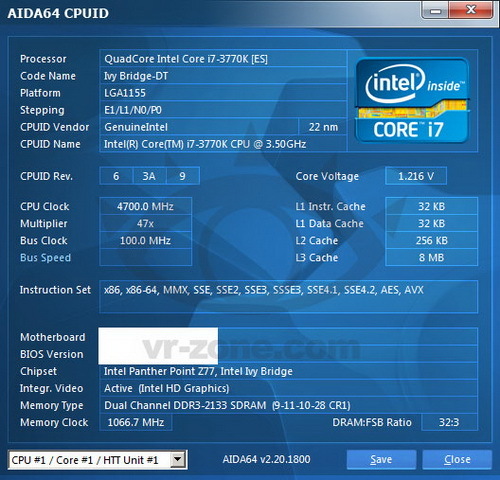Open the CPU core selector dropdown arrow
This screenshot has width=500, height=480.
tap(178, 460)
